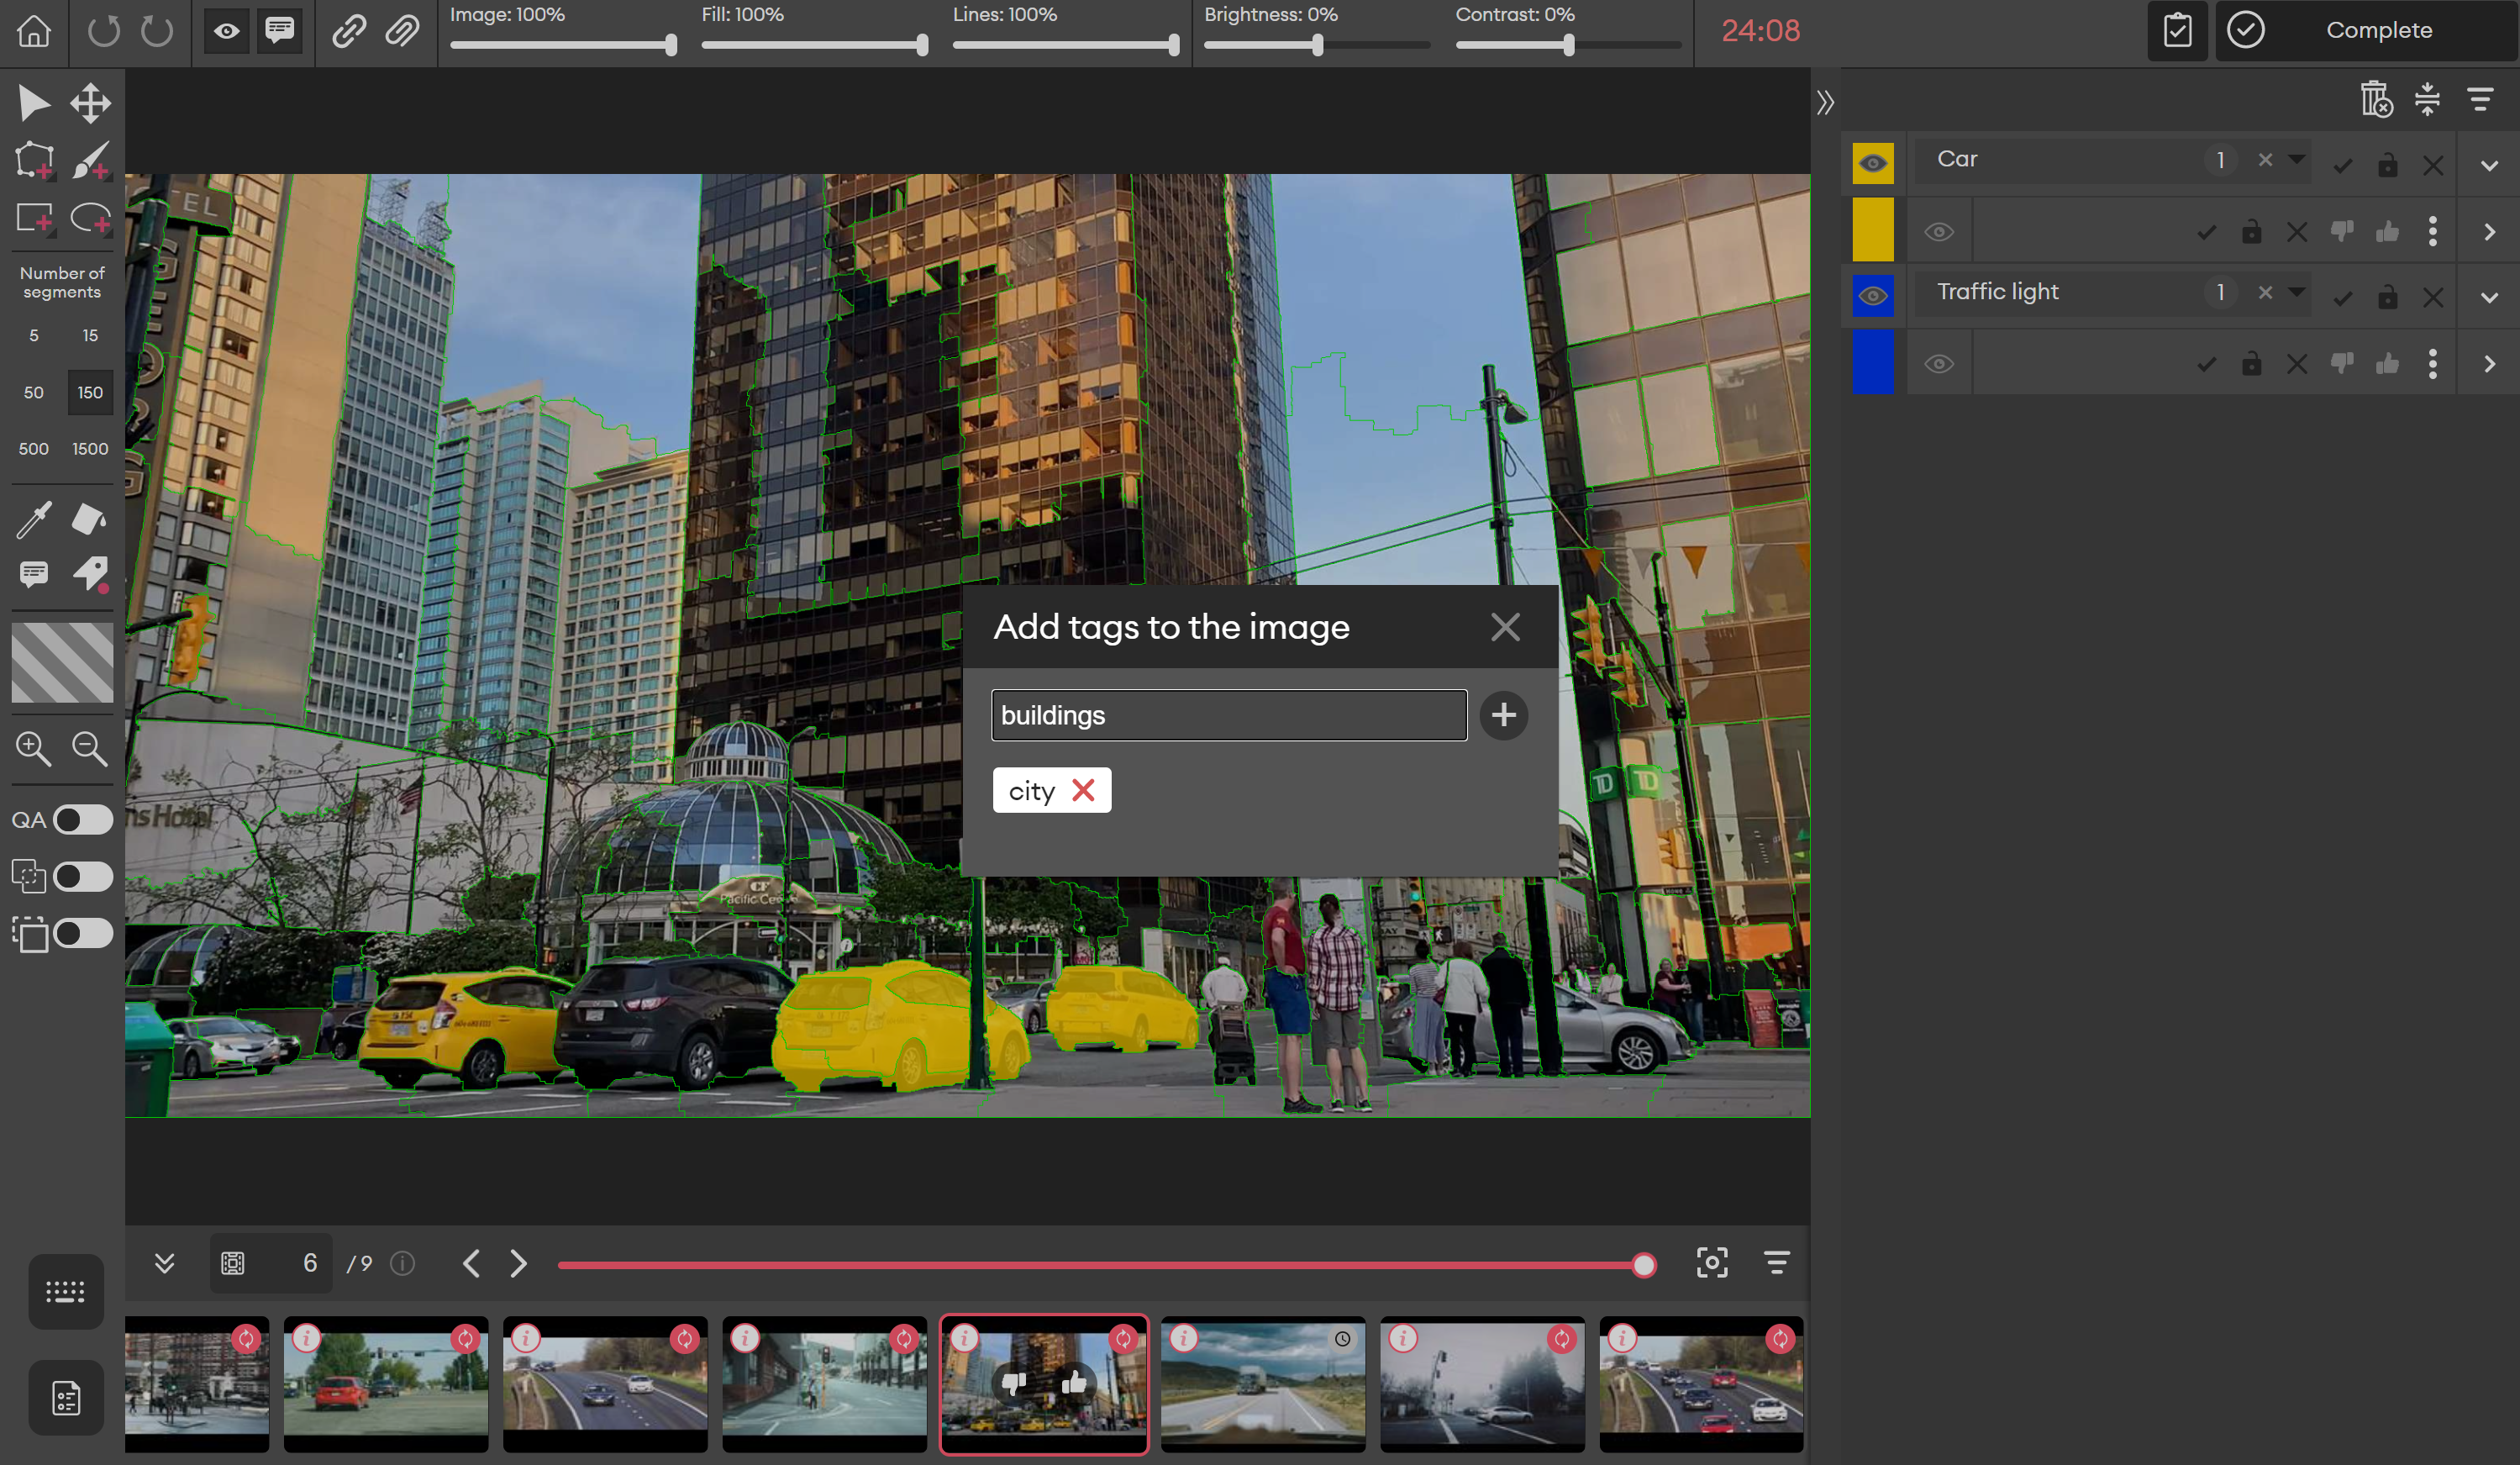The width and height of the screenshot is (2520, 1465).
Task: Select the brush add tool
Action: pos(90,160)
